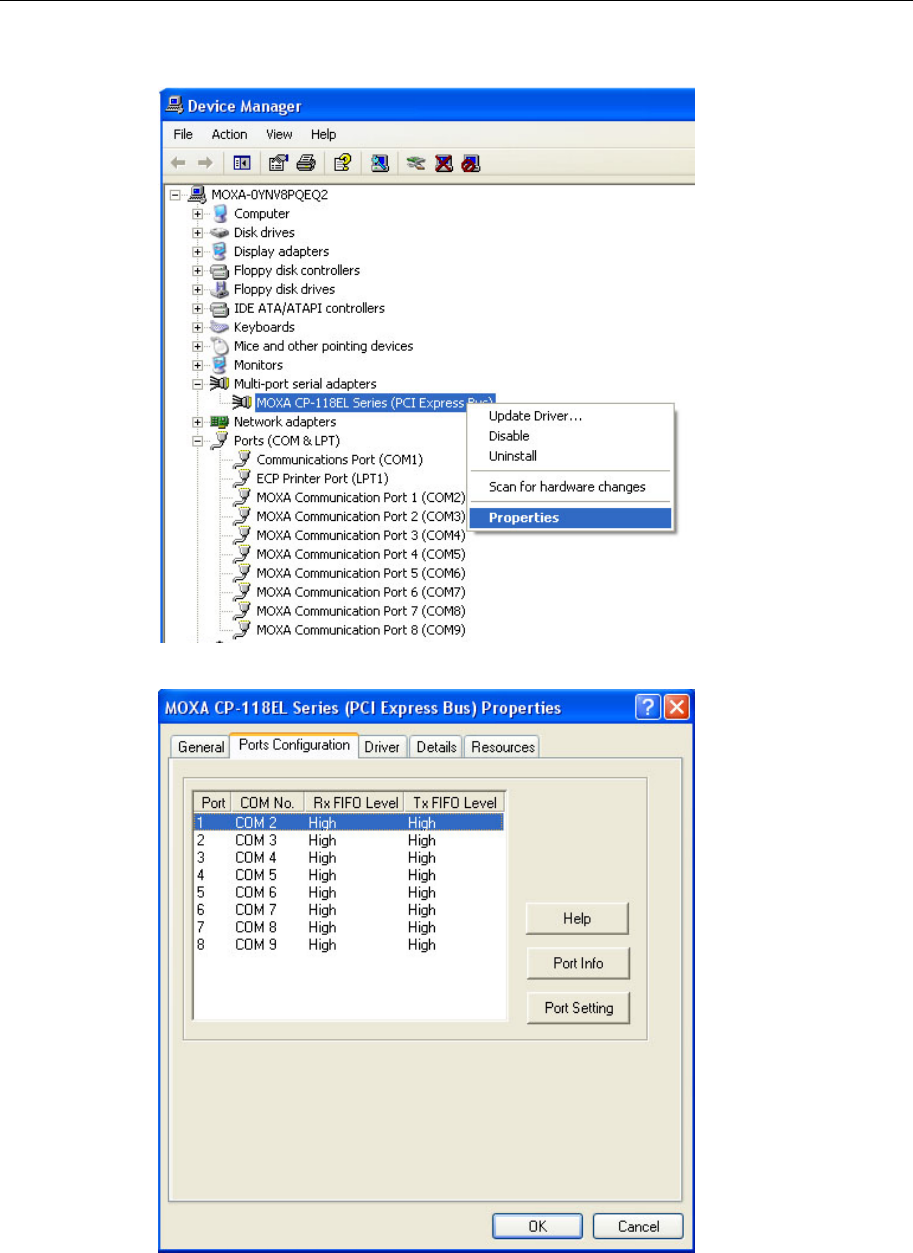This screenshot has height=1253, width=913.
Task: Choose Update Driver... from context menu
Action: [x=572, y=416]
